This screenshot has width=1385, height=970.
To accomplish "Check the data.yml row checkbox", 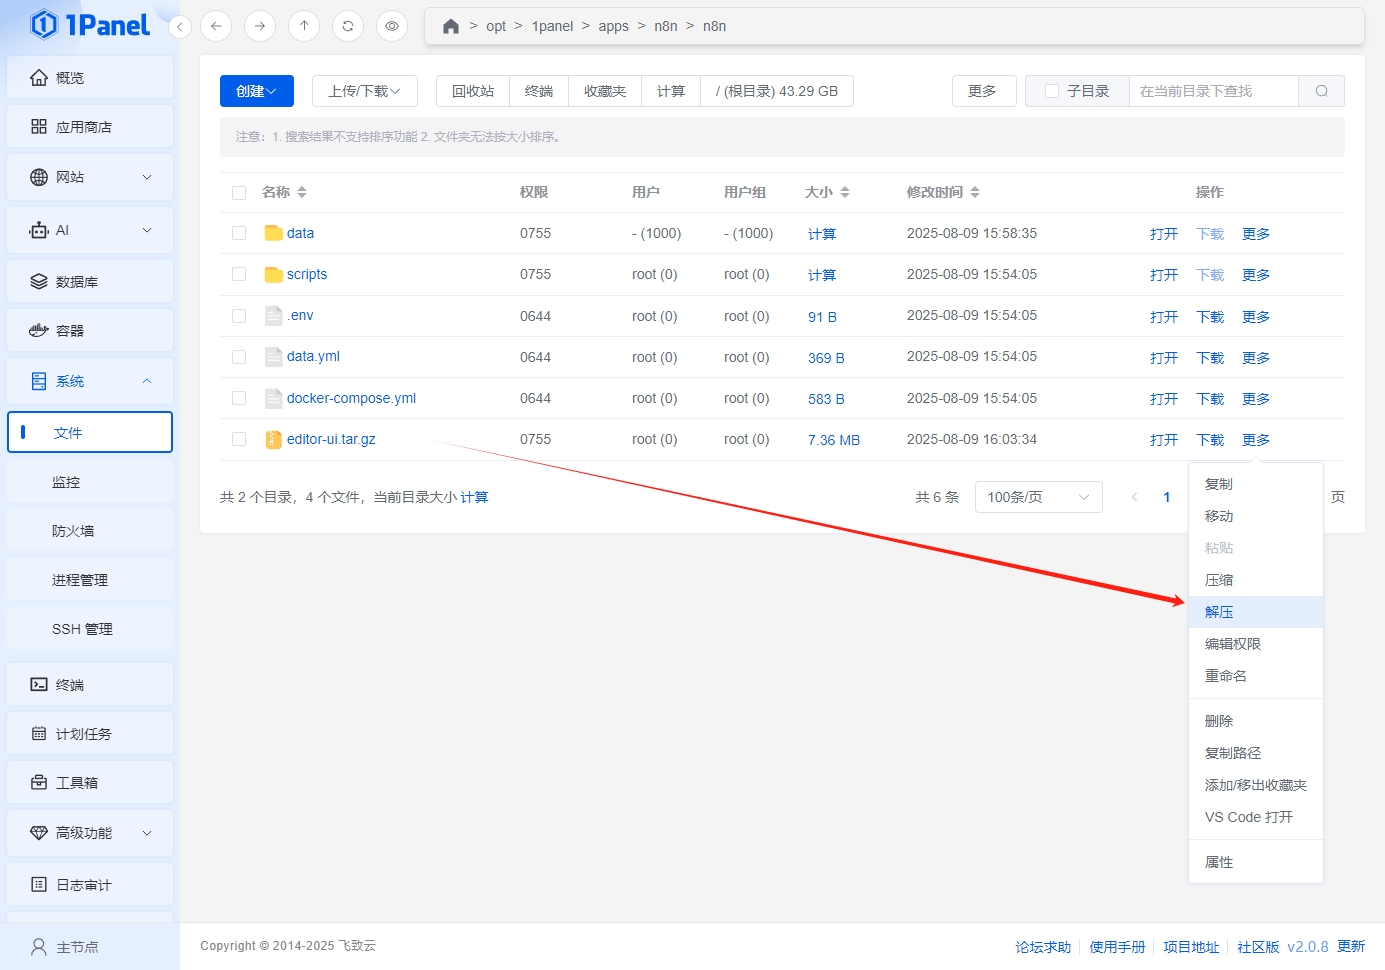I will point(239,357).
